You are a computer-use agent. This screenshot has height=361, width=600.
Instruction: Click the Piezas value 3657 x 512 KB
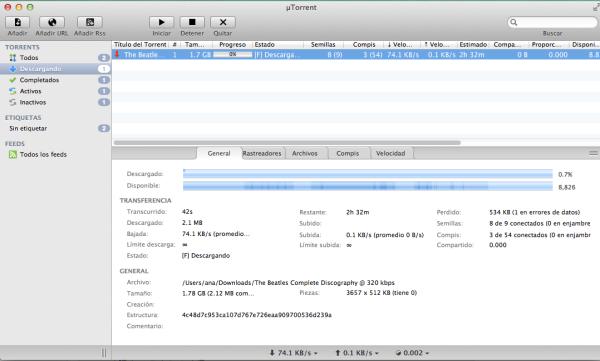coord(381,293)
